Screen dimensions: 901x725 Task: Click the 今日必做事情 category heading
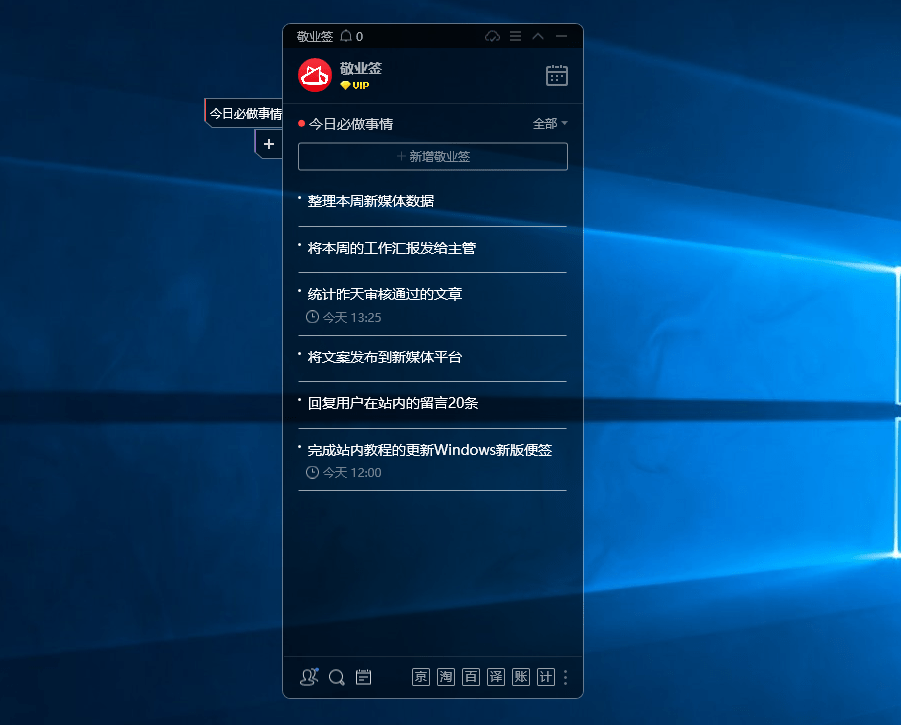tap(351, 124)
